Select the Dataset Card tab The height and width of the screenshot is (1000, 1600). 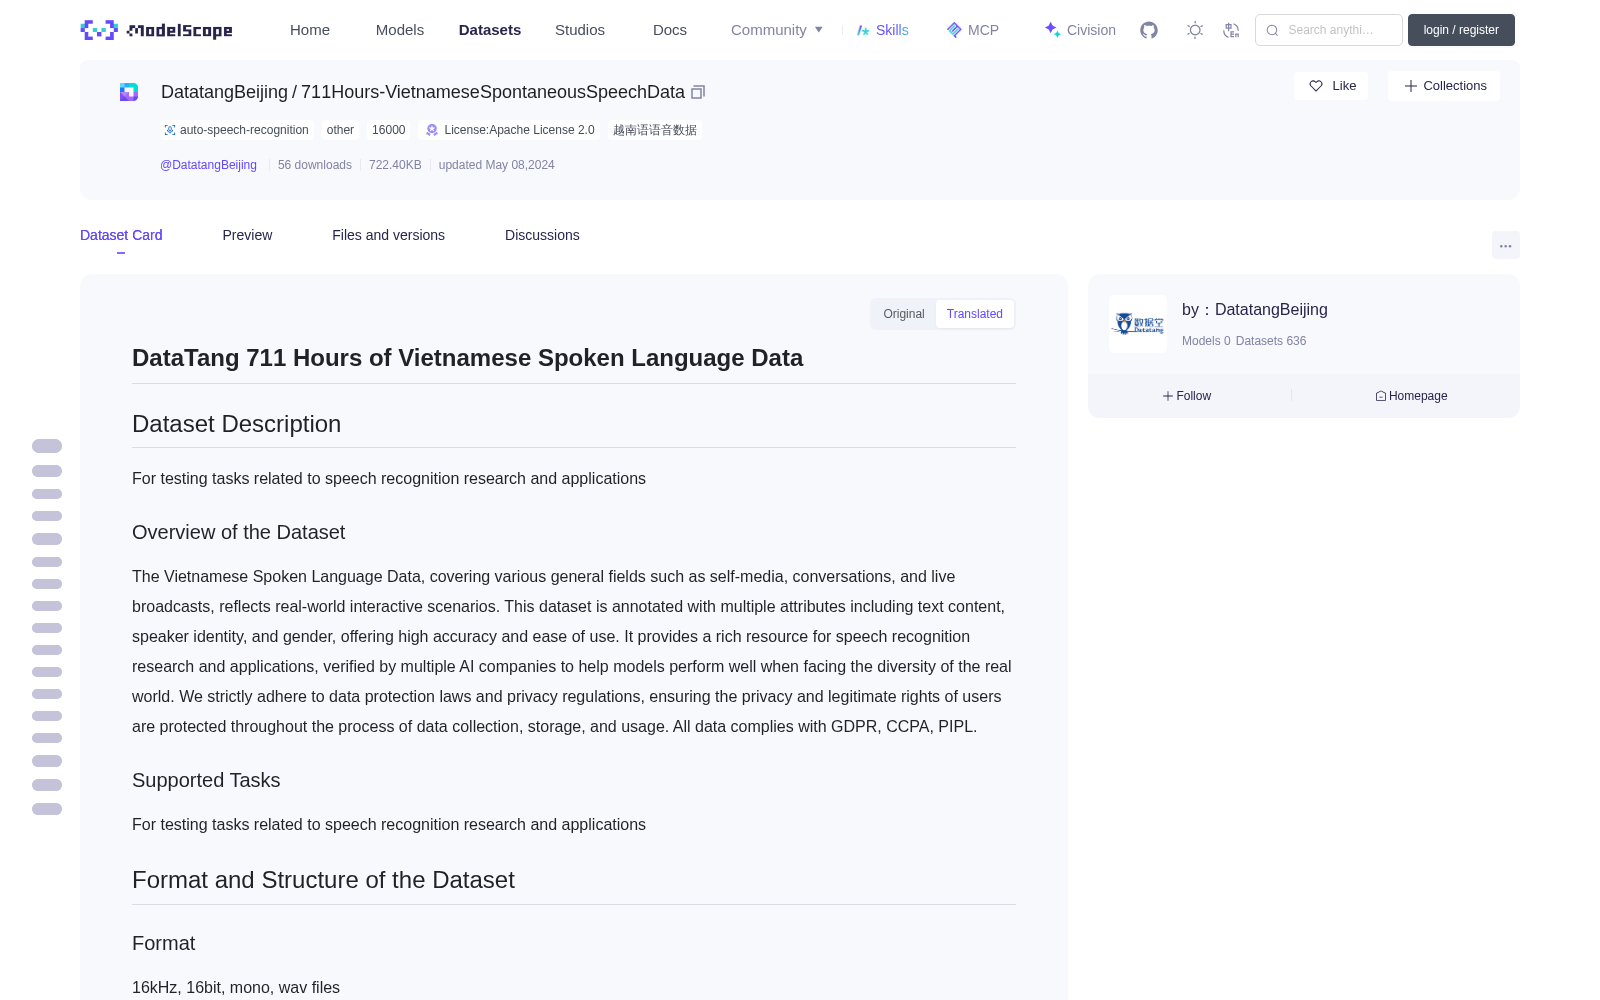tap(121, 235)
